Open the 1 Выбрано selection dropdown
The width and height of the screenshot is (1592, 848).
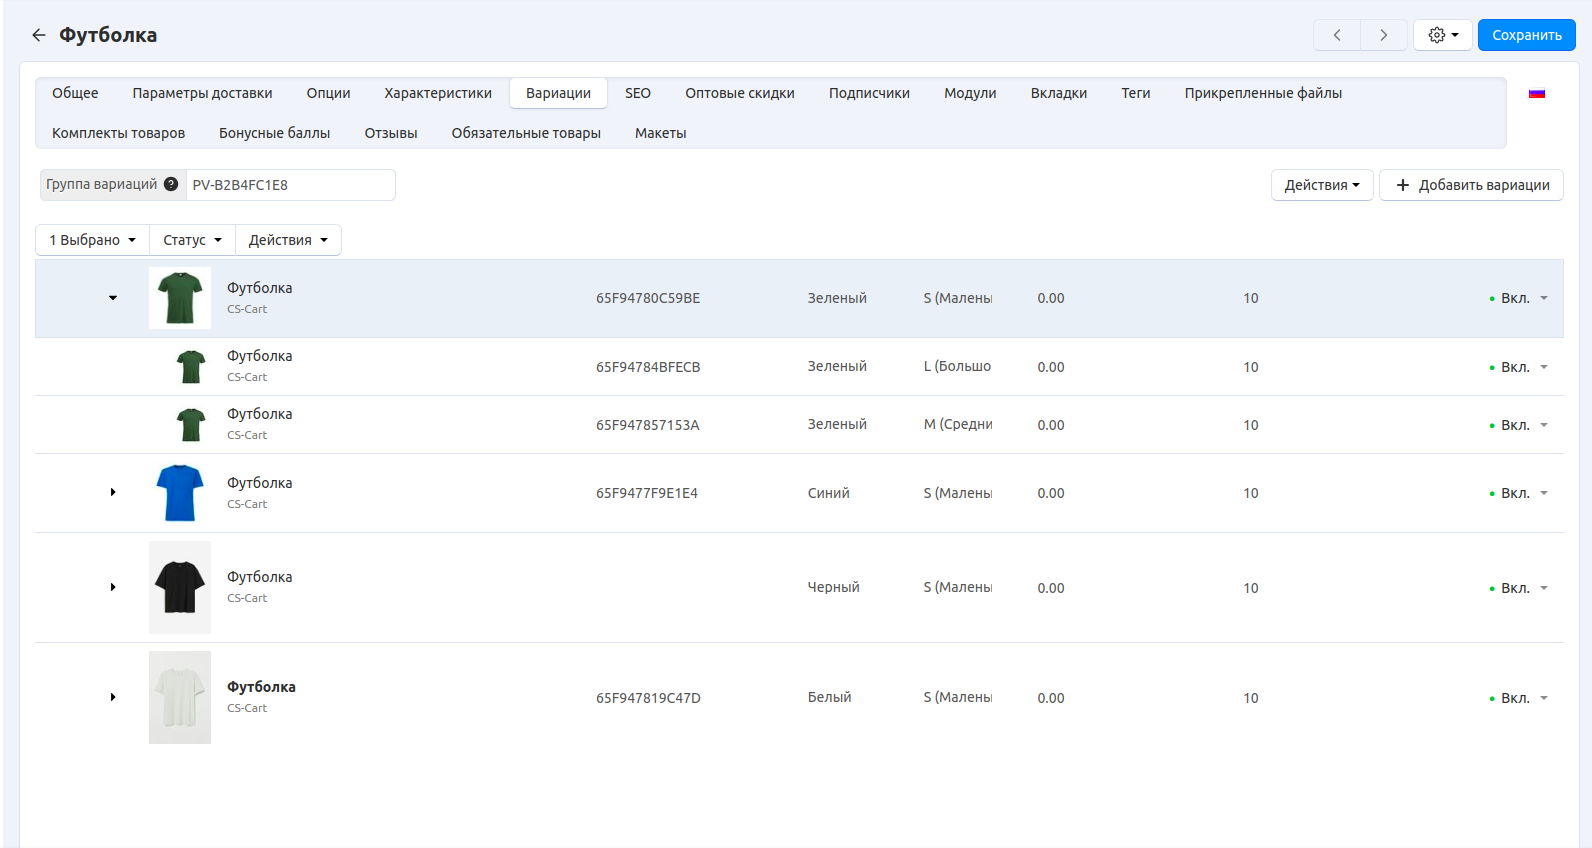click(93, 240)
